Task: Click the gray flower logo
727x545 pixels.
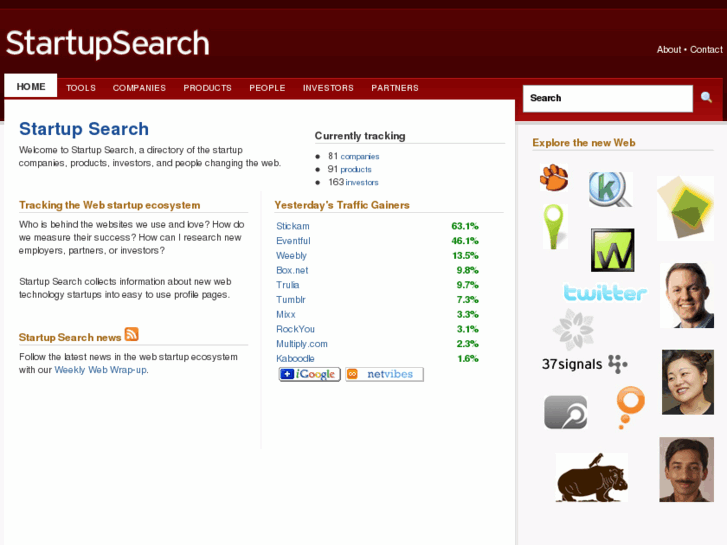Action: tap(574, 329)
